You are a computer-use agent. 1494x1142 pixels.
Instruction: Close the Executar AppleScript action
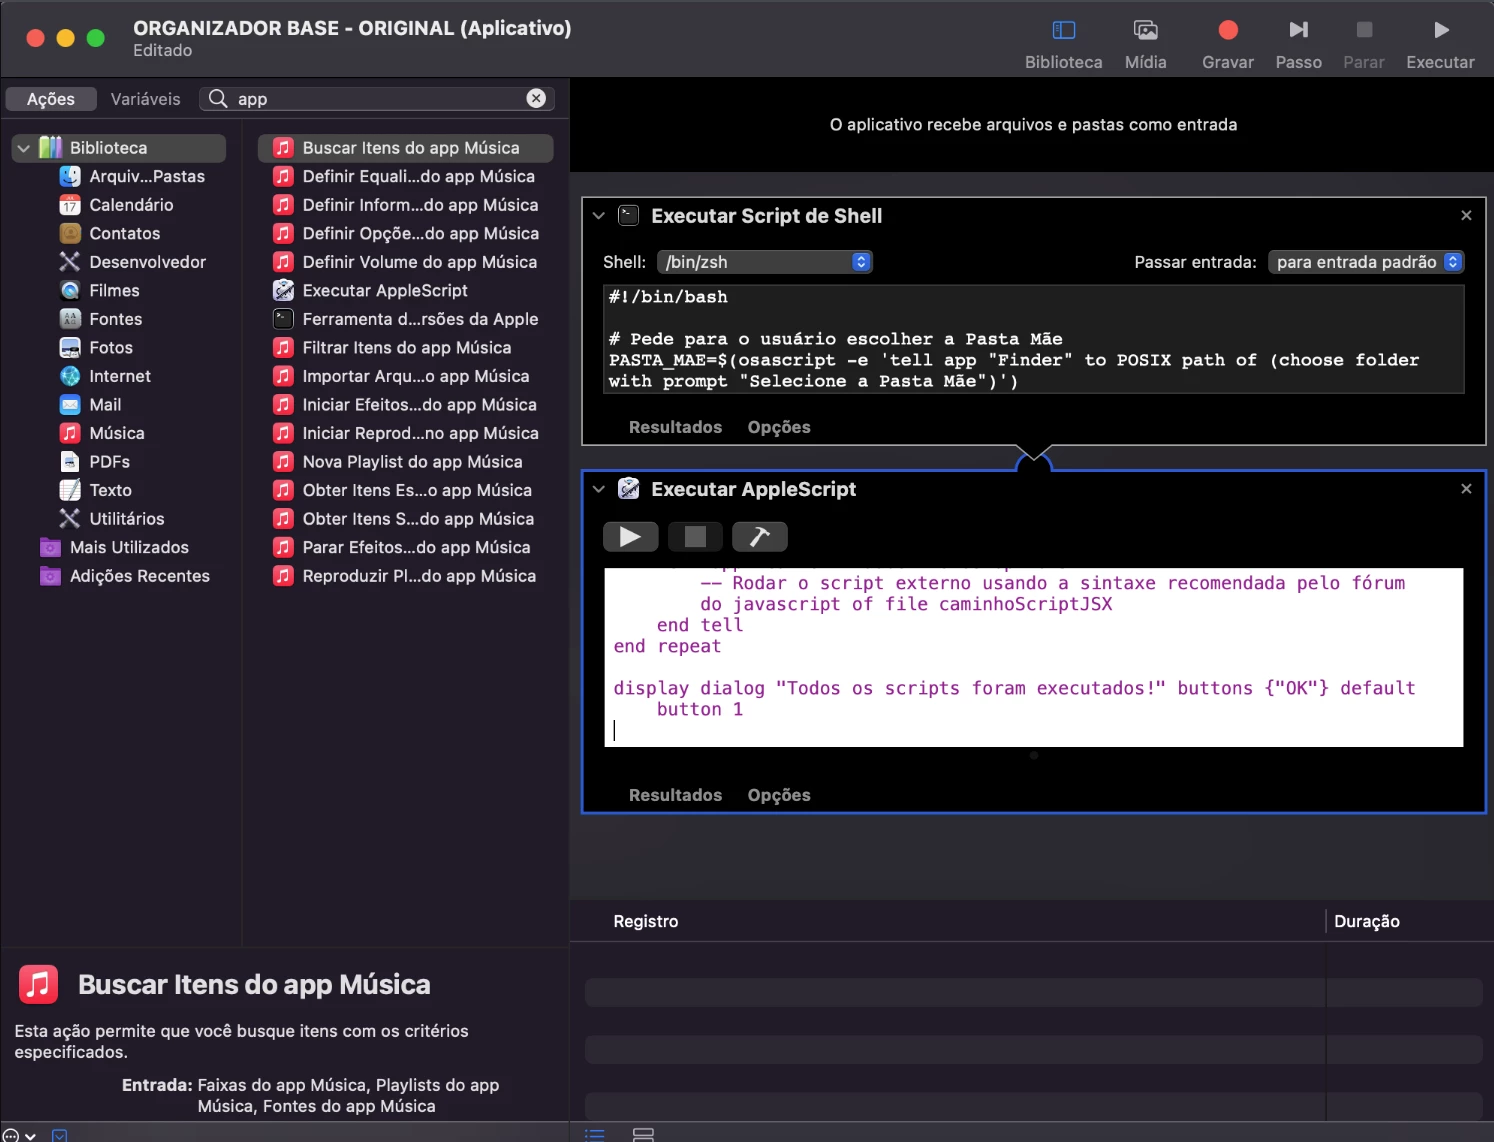(x=1466, y=488)
